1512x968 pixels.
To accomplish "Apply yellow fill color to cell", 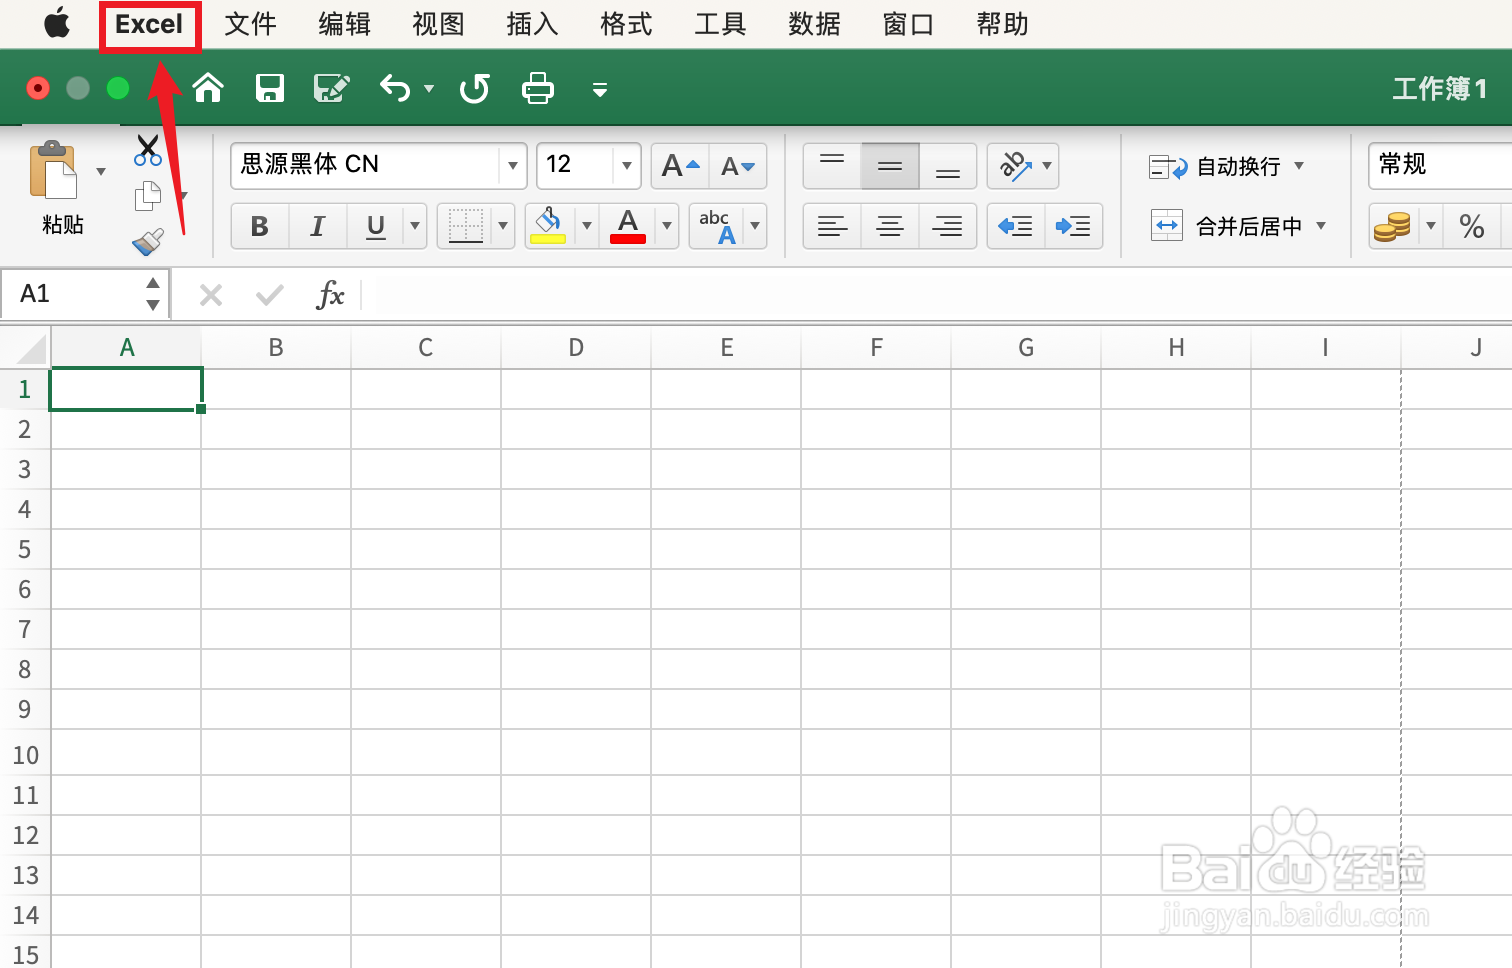I will pos(548,226).
